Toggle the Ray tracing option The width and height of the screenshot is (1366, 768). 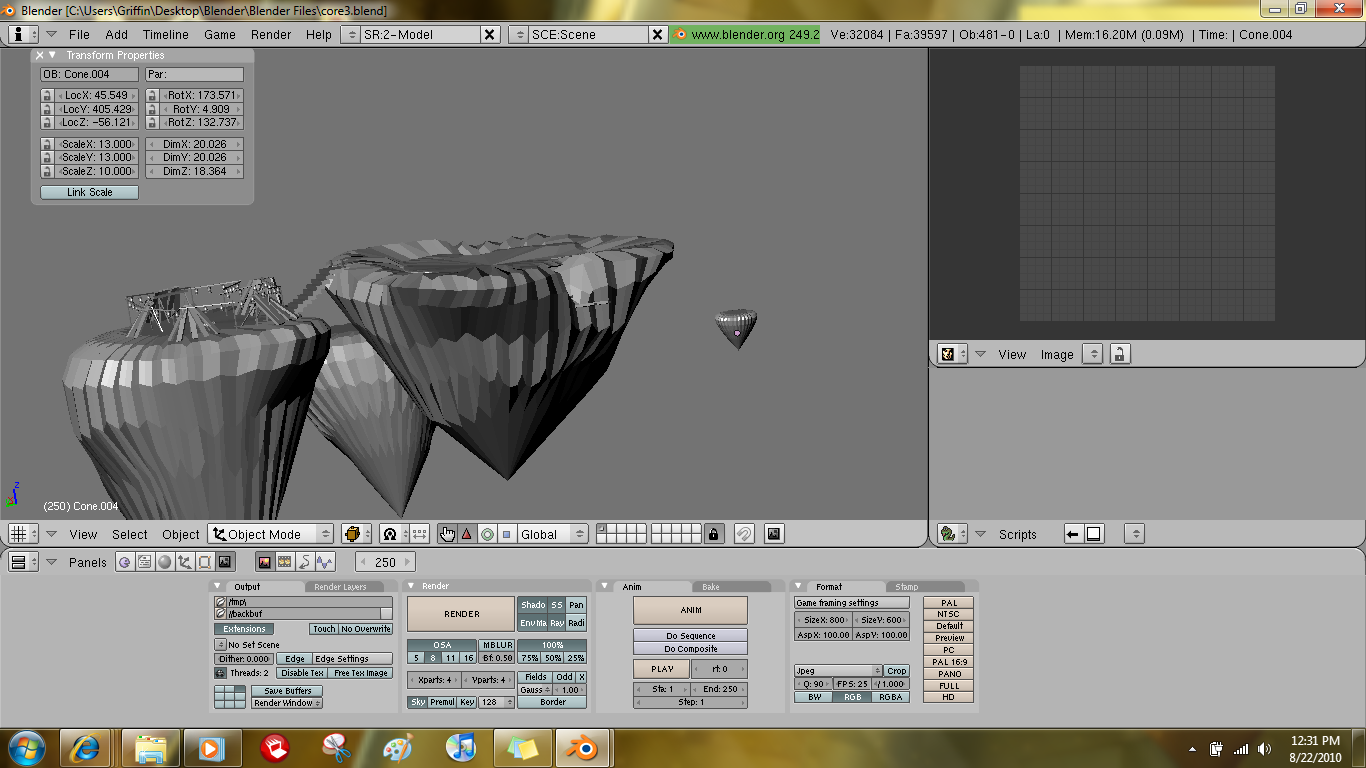coord(557,623)
